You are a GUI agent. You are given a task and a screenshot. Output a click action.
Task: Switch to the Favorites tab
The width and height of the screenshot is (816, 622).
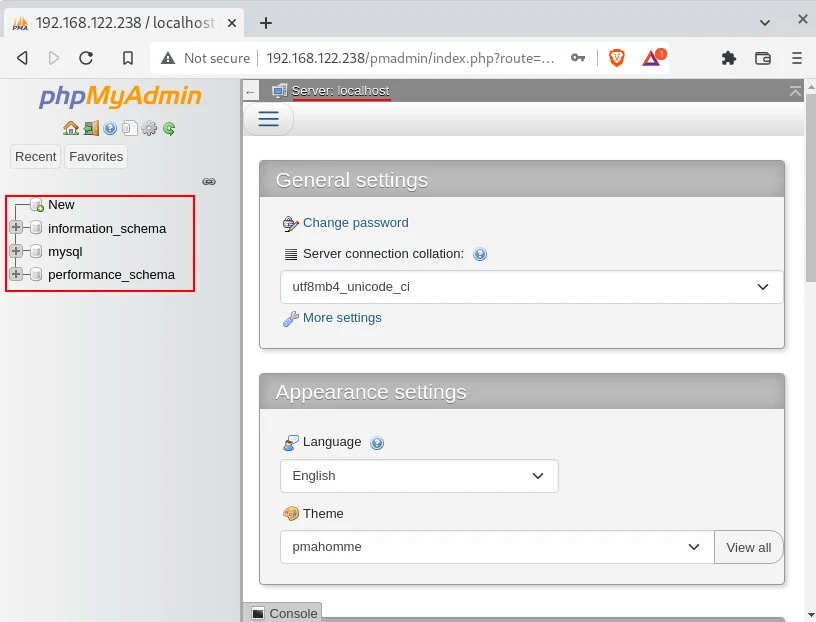(x=96, y=157)
